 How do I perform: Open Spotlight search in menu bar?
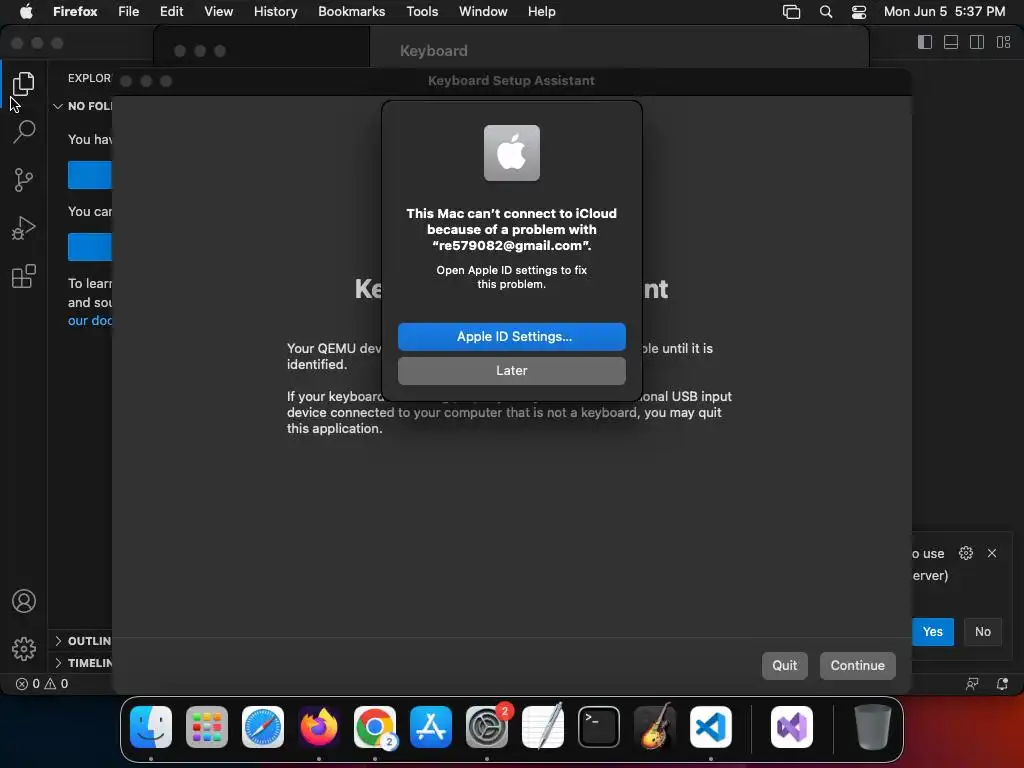pos(825,11)
